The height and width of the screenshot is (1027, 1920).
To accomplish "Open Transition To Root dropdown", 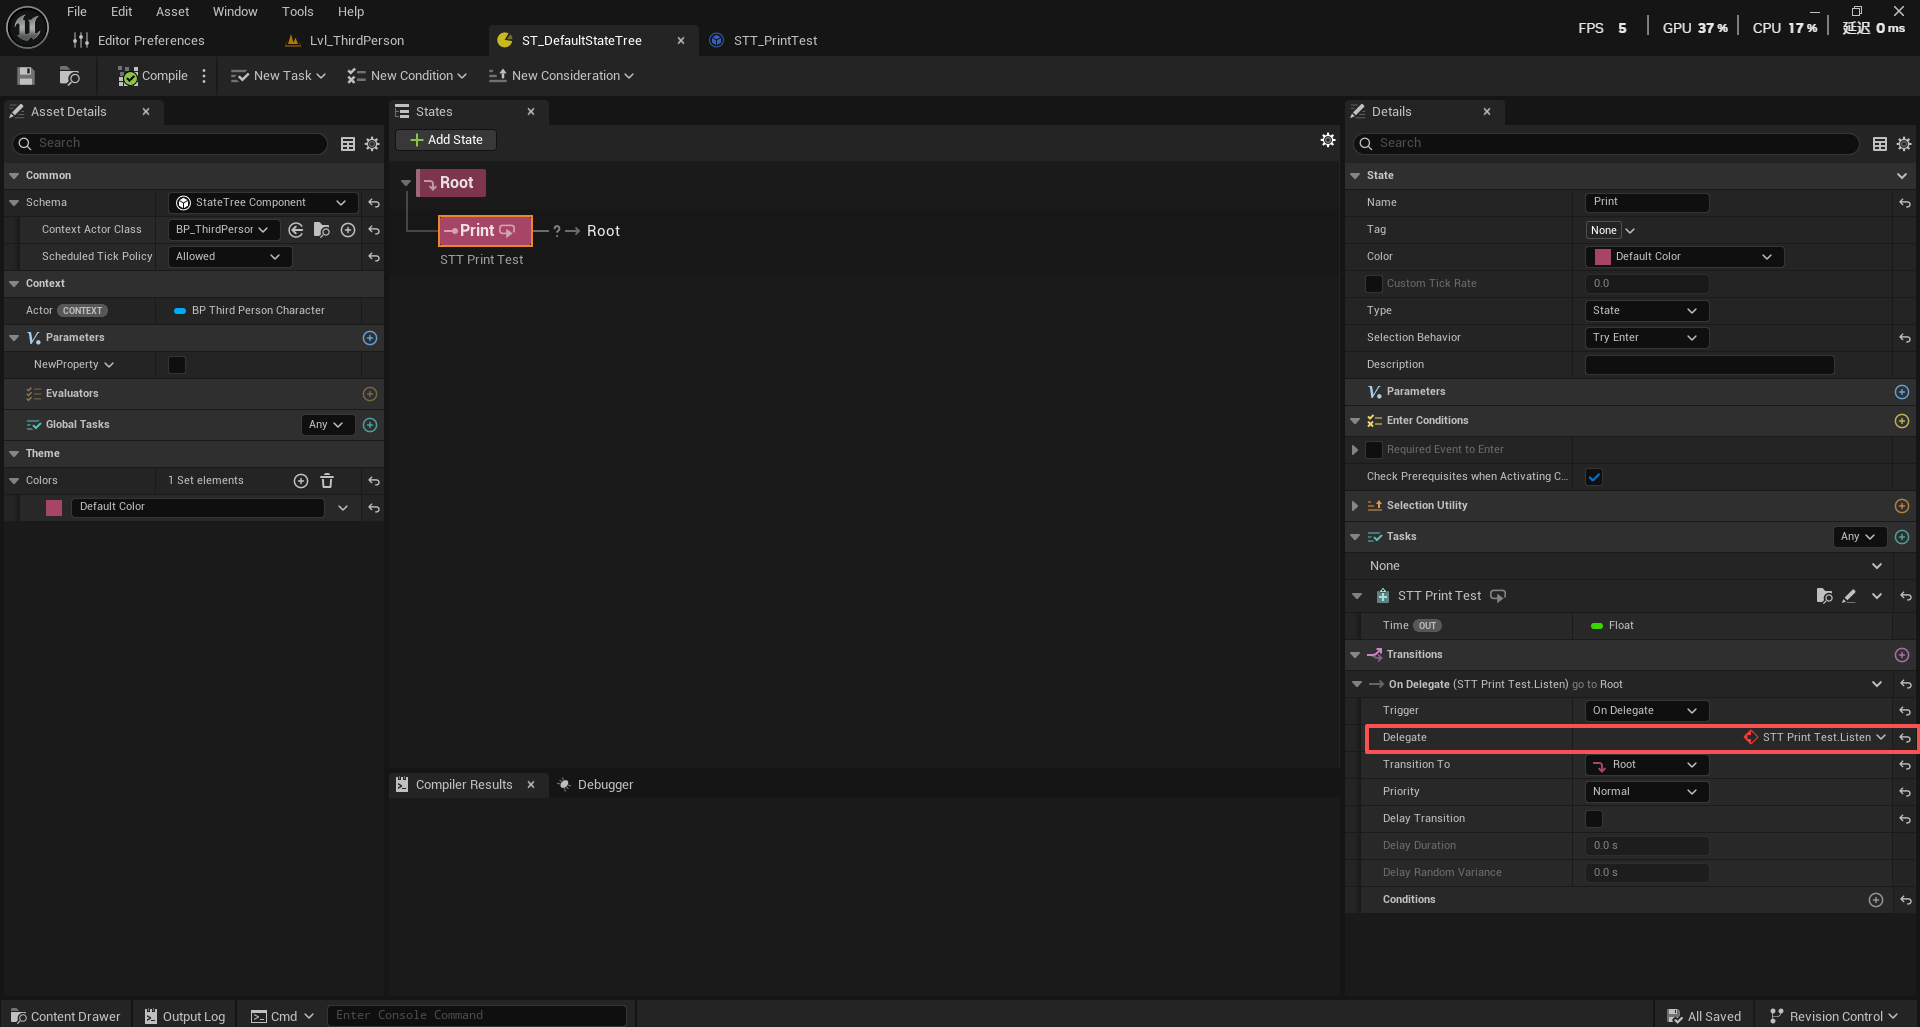I will click(1646, 765).
